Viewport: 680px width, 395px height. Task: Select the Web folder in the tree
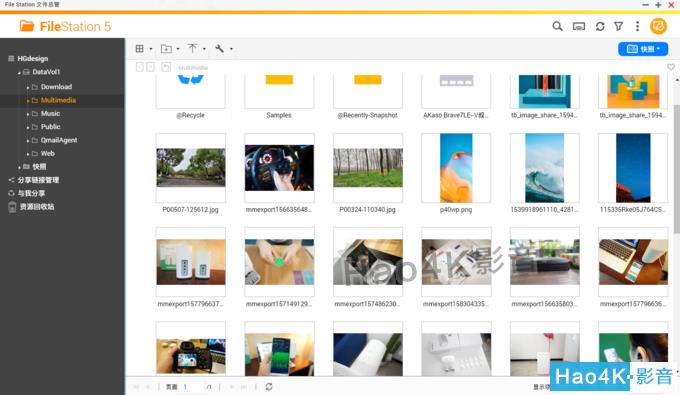[x=48, y=153]
